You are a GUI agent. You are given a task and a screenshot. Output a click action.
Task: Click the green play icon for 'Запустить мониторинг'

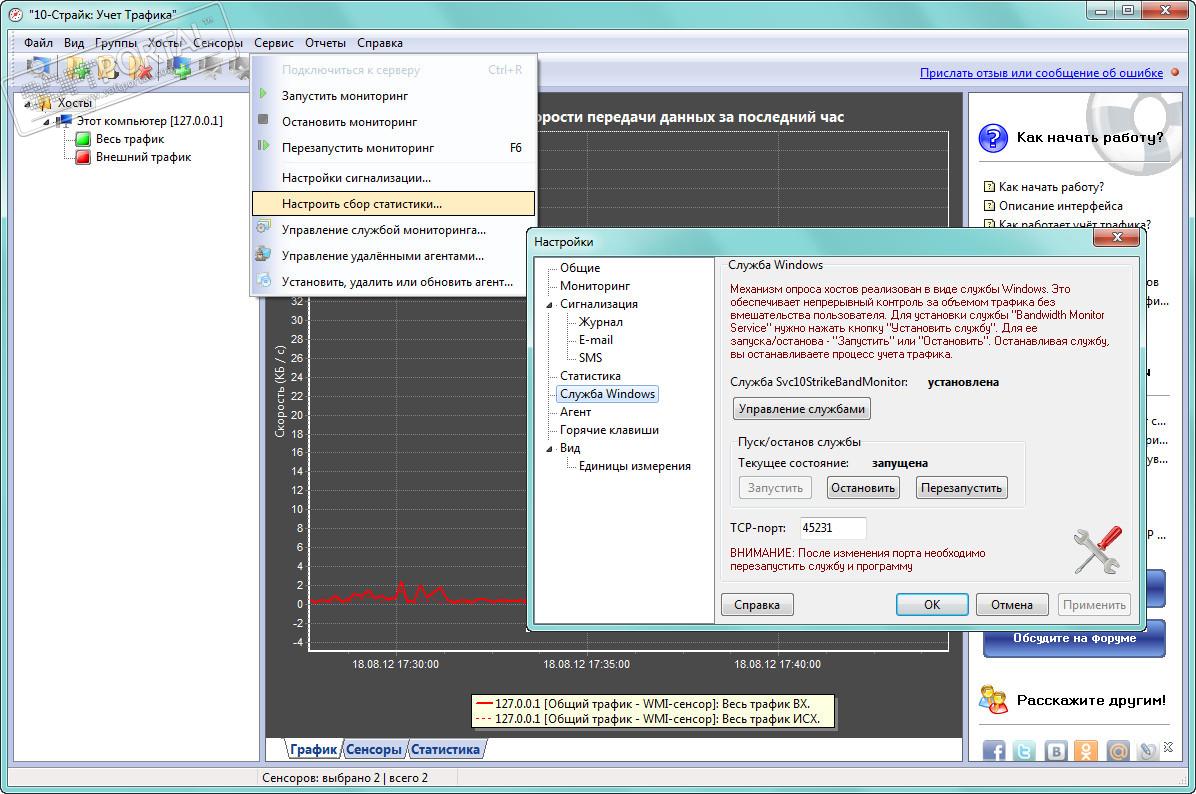(263, 95)
